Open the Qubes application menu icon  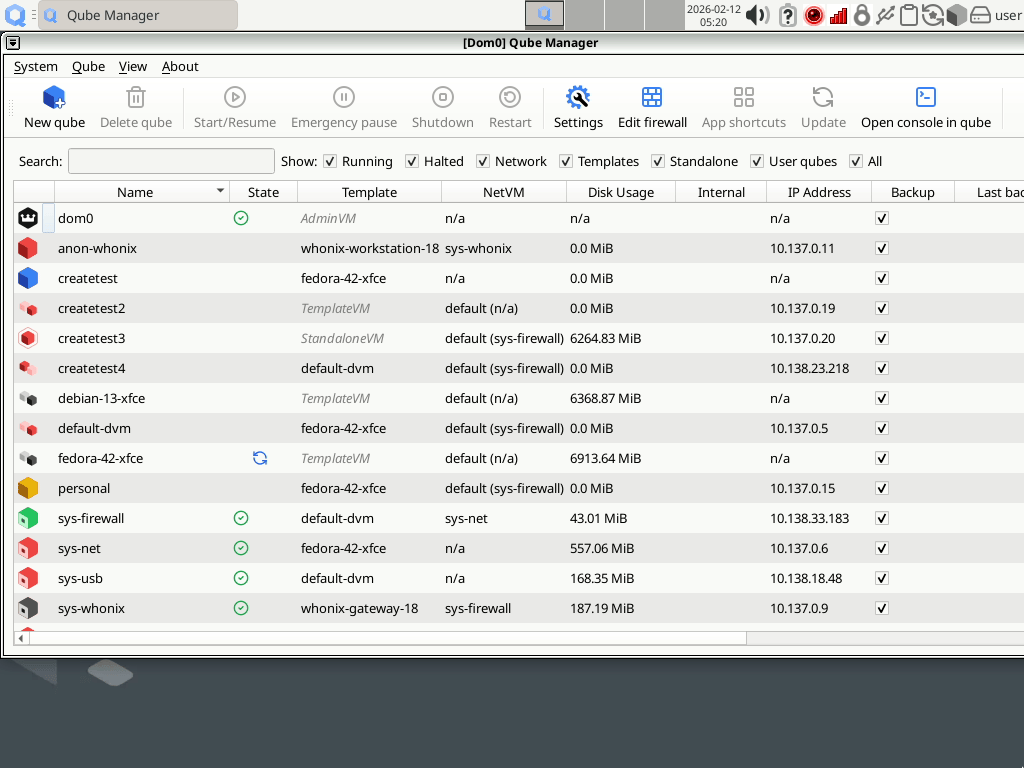pos(15,15)
